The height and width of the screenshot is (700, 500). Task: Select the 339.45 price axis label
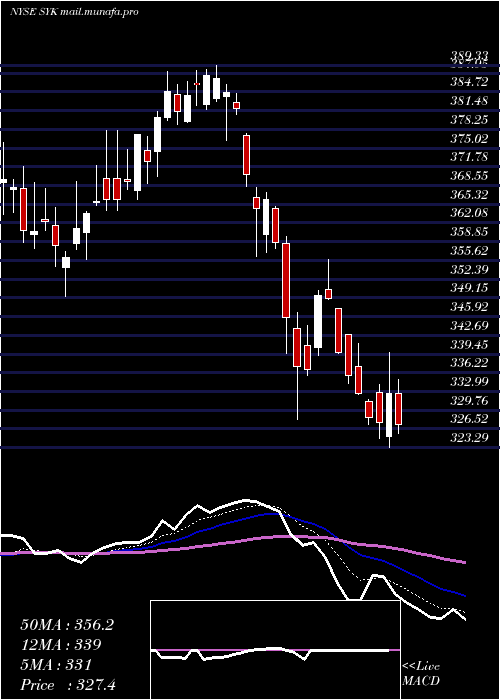point(469,345)
